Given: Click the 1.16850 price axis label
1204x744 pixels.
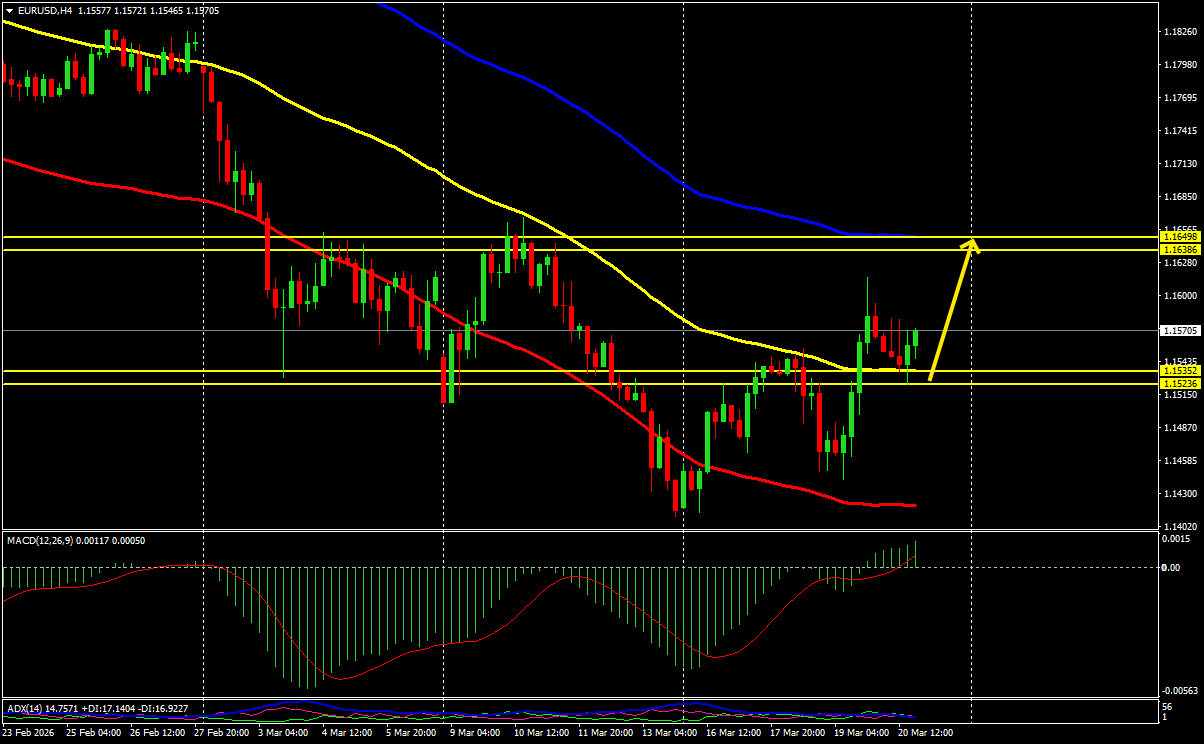Looking at the screenshot, I should [x=1181, y=197].
